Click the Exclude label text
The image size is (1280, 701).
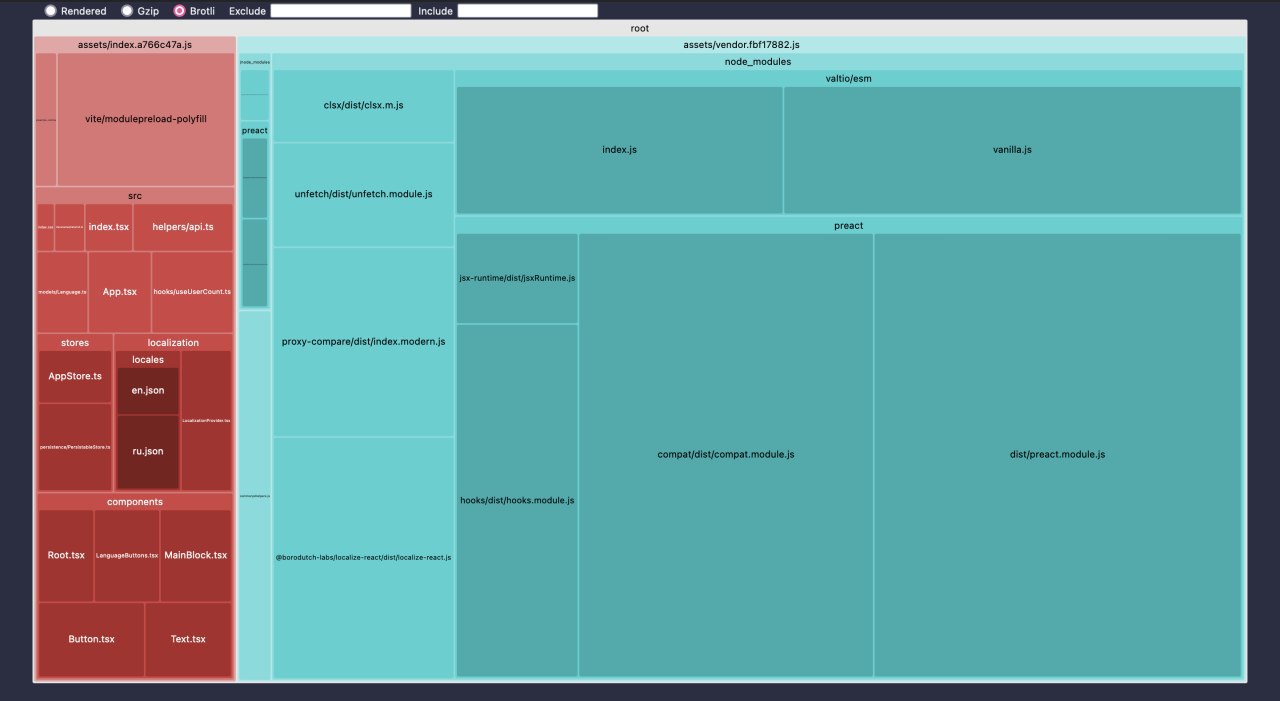247,11
